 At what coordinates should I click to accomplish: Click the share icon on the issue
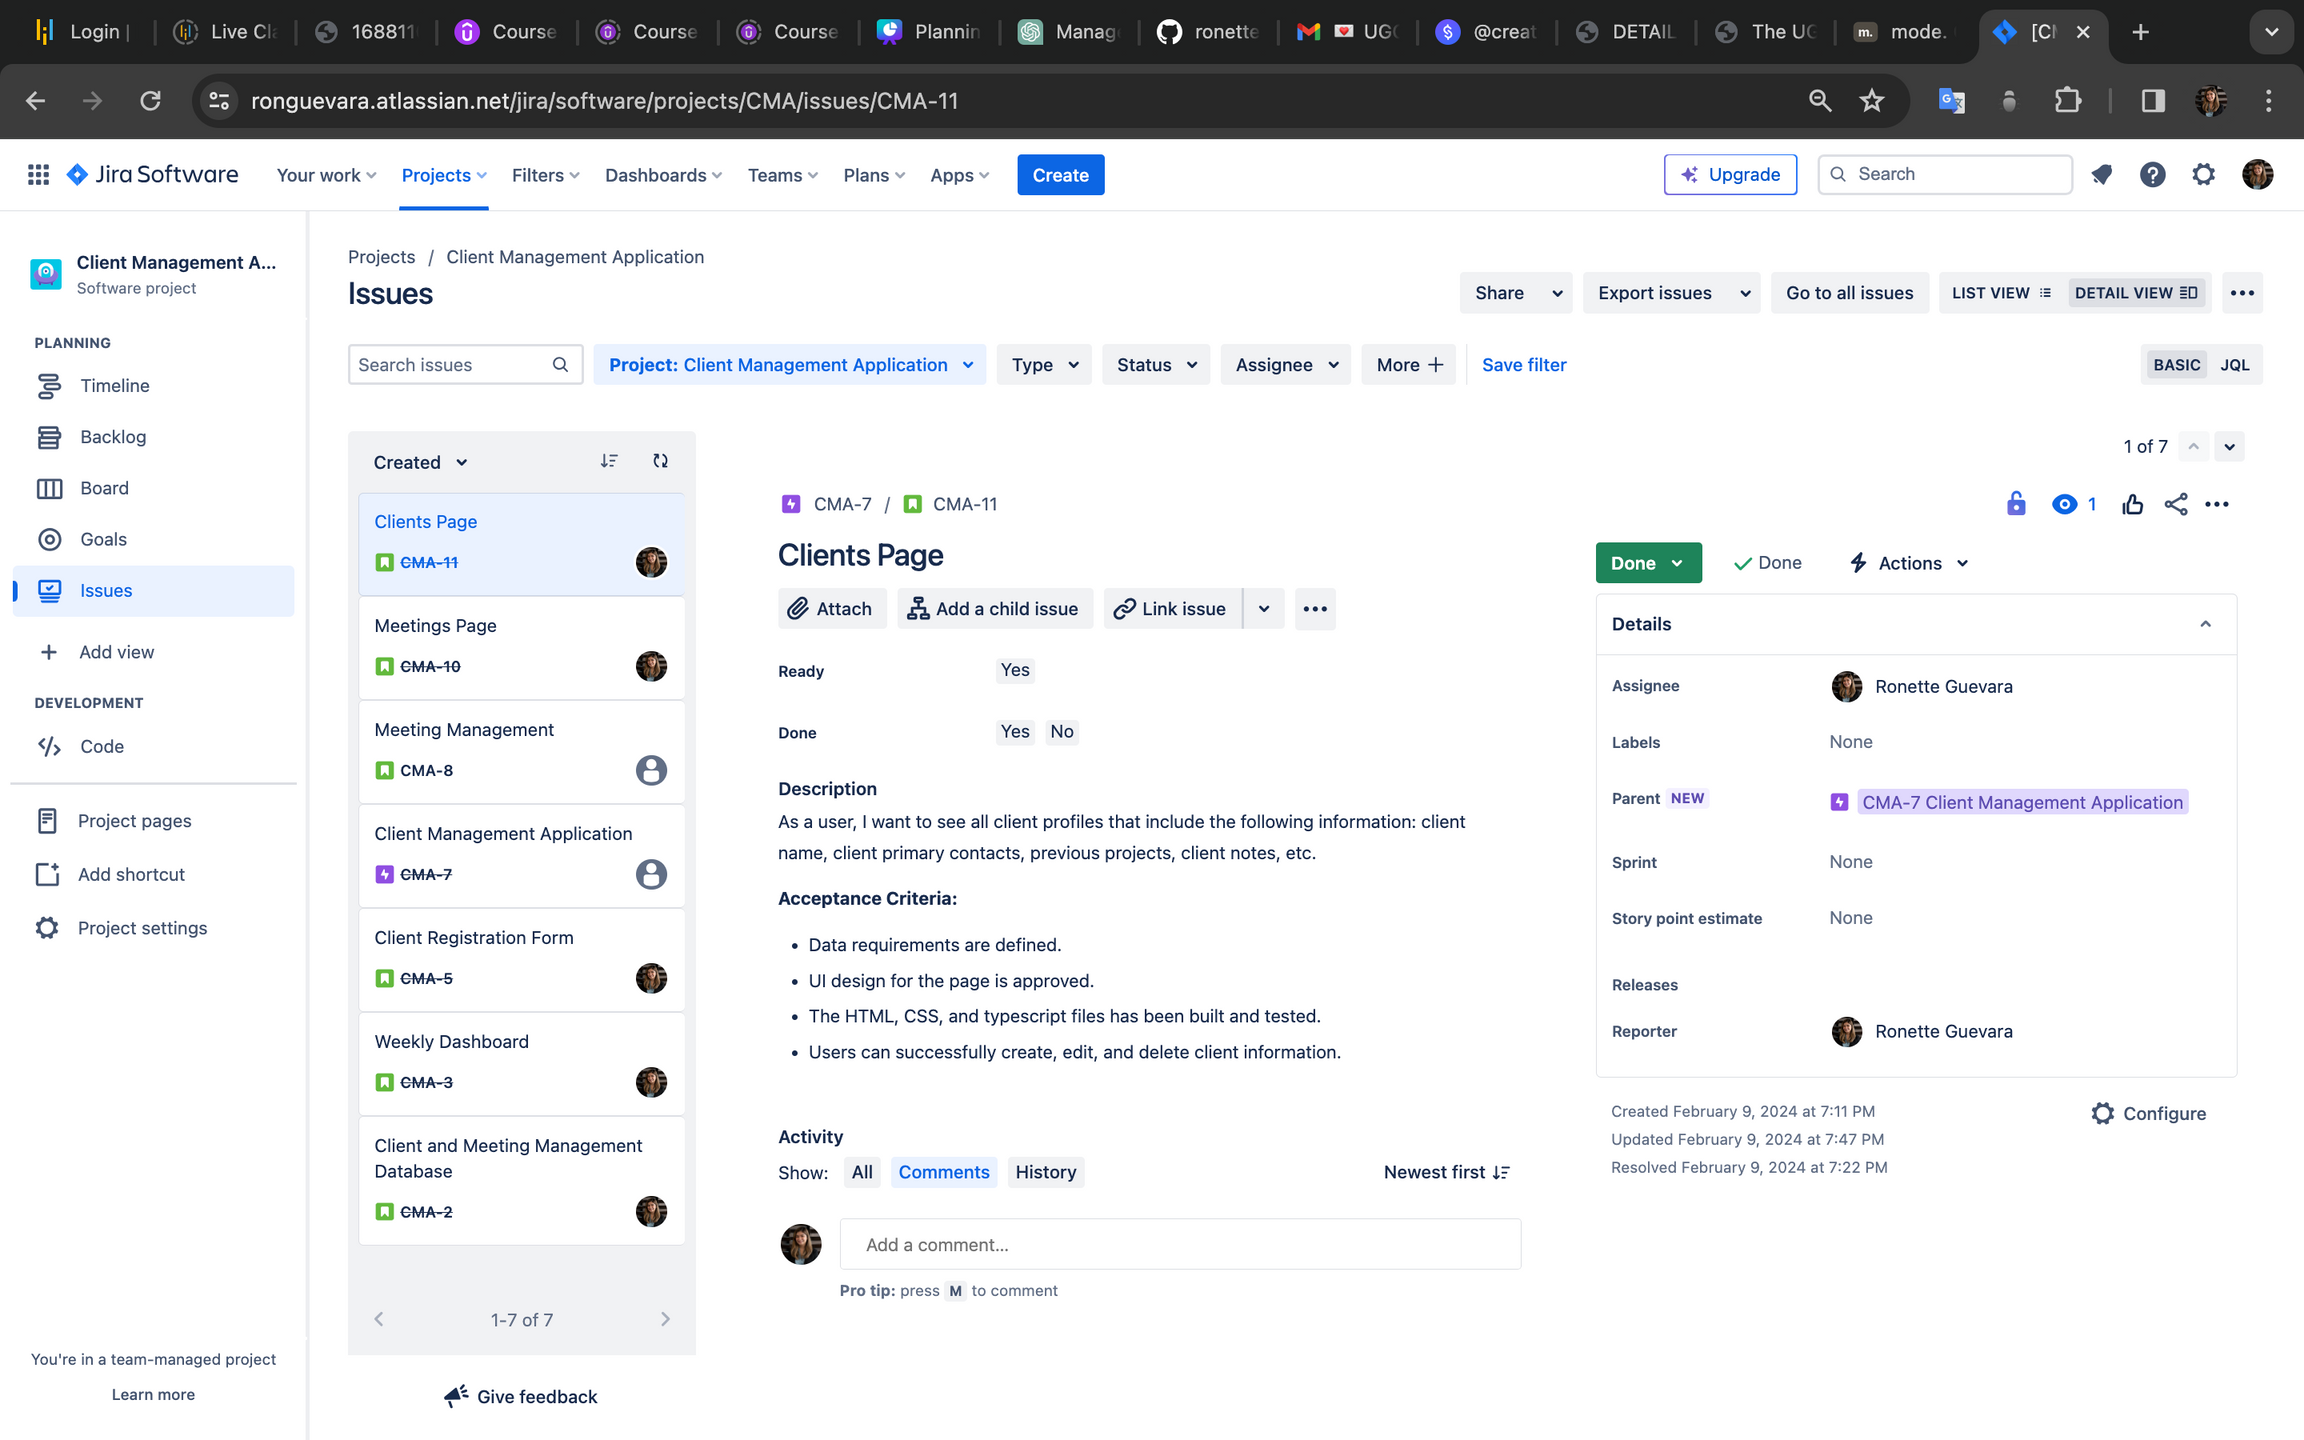click(2175, 505)
